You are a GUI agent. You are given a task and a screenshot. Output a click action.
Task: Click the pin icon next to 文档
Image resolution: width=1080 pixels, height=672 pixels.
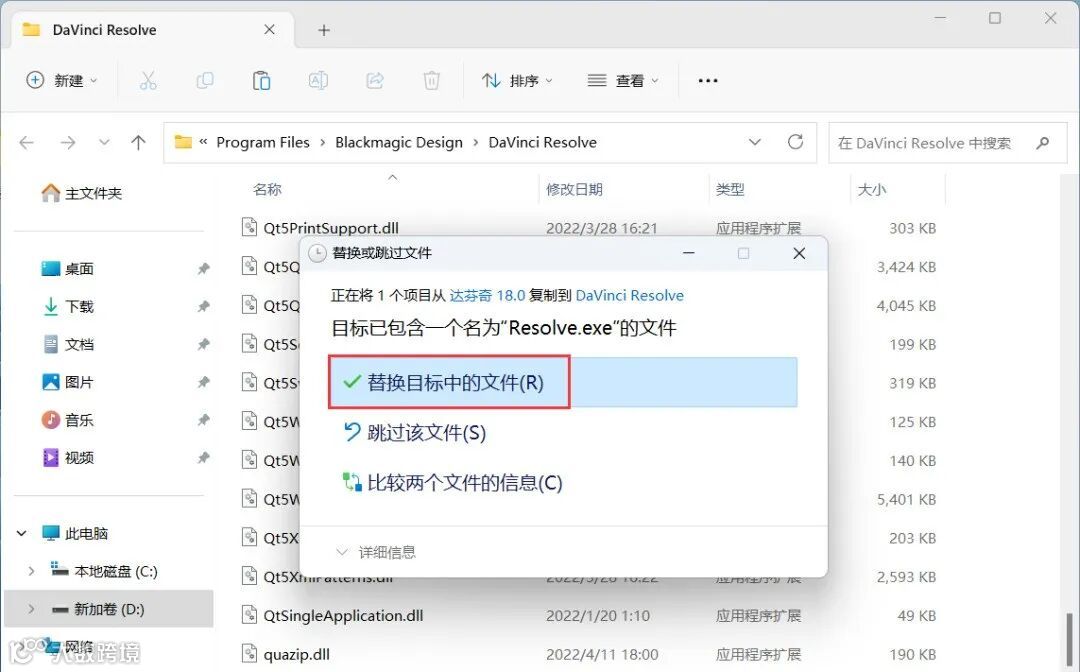coord(203,344)
